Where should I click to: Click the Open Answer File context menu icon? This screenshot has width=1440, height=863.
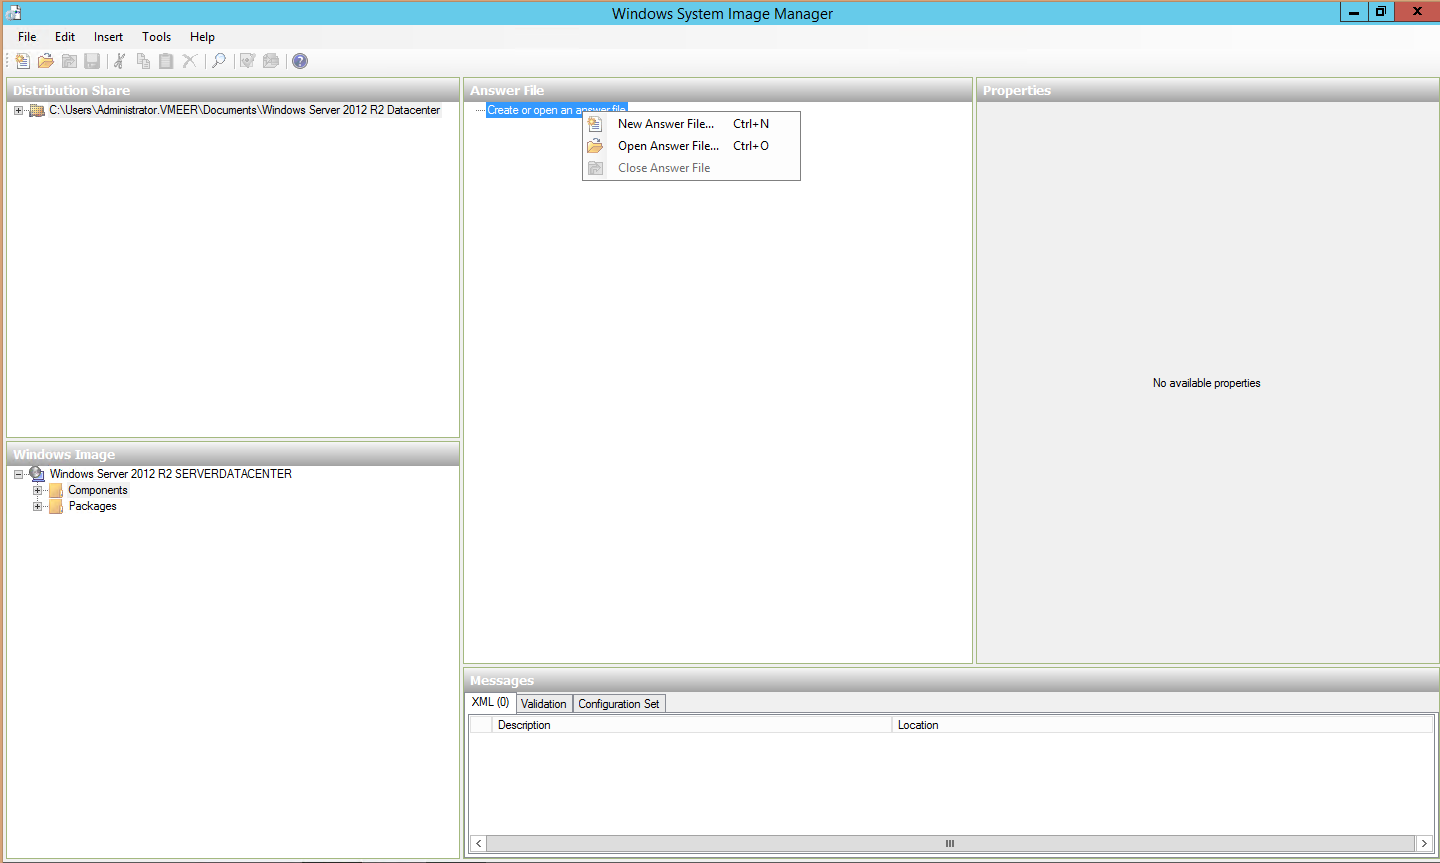[x=595, y=146]
